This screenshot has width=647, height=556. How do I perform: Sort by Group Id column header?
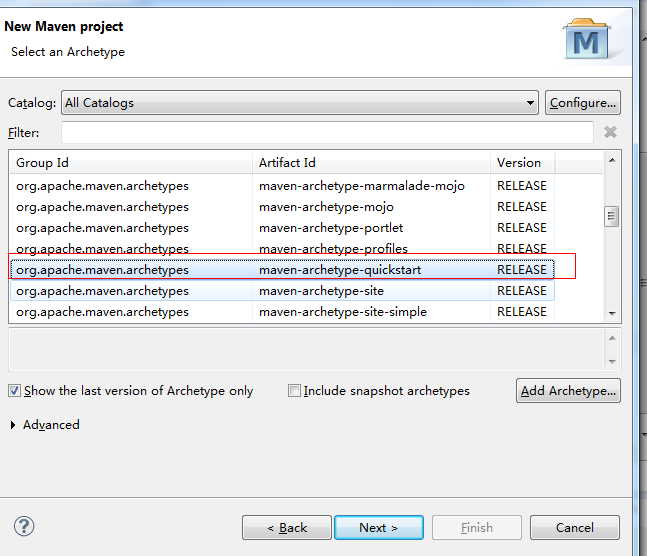click(130, 163)
